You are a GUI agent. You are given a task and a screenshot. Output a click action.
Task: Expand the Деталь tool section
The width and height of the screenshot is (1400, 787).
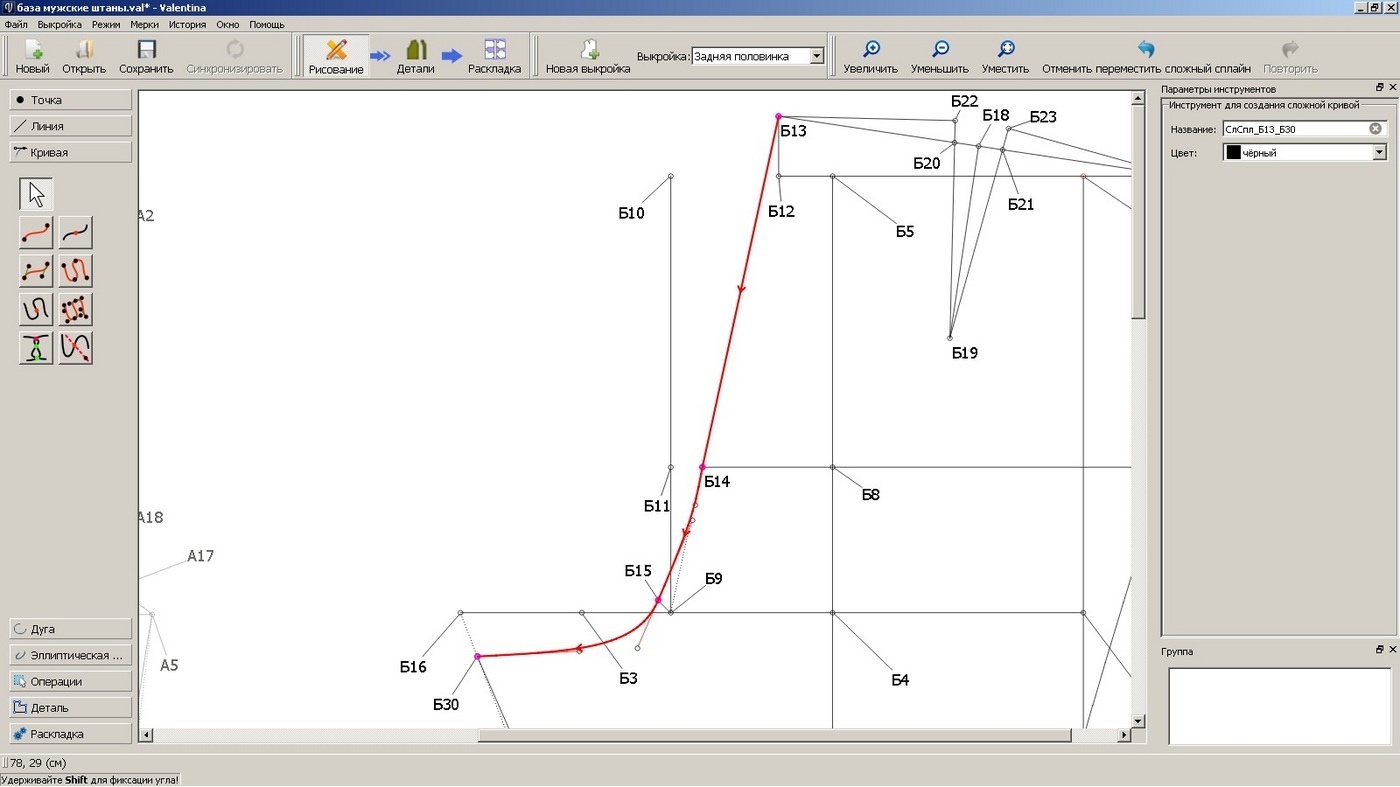(70, 707)
